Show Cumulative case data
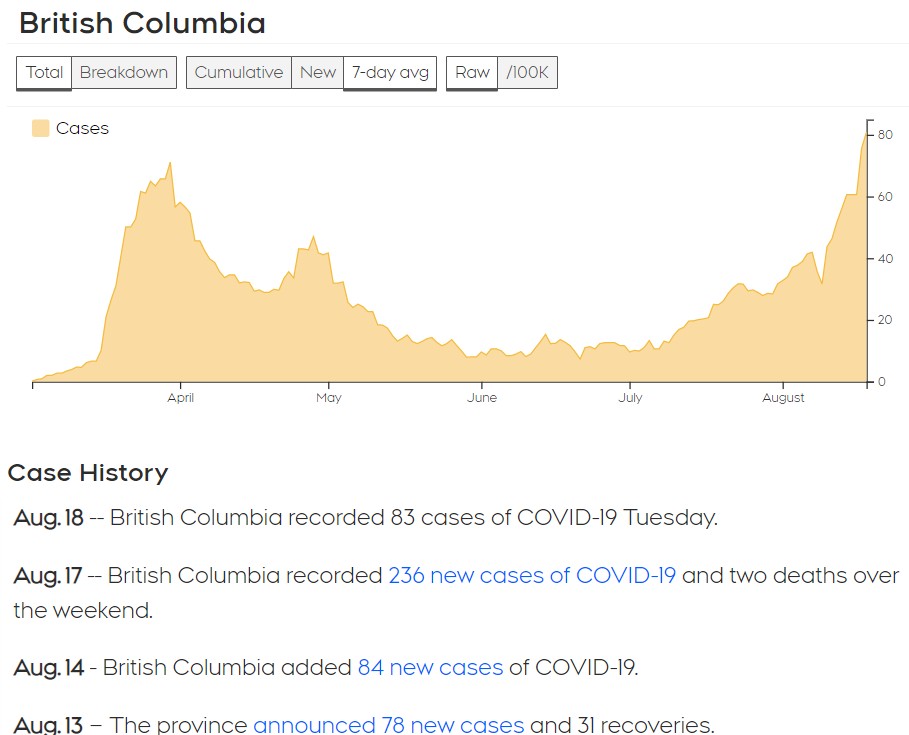The height and width of the screenshot is (735, 909). [x=239, y=72]
